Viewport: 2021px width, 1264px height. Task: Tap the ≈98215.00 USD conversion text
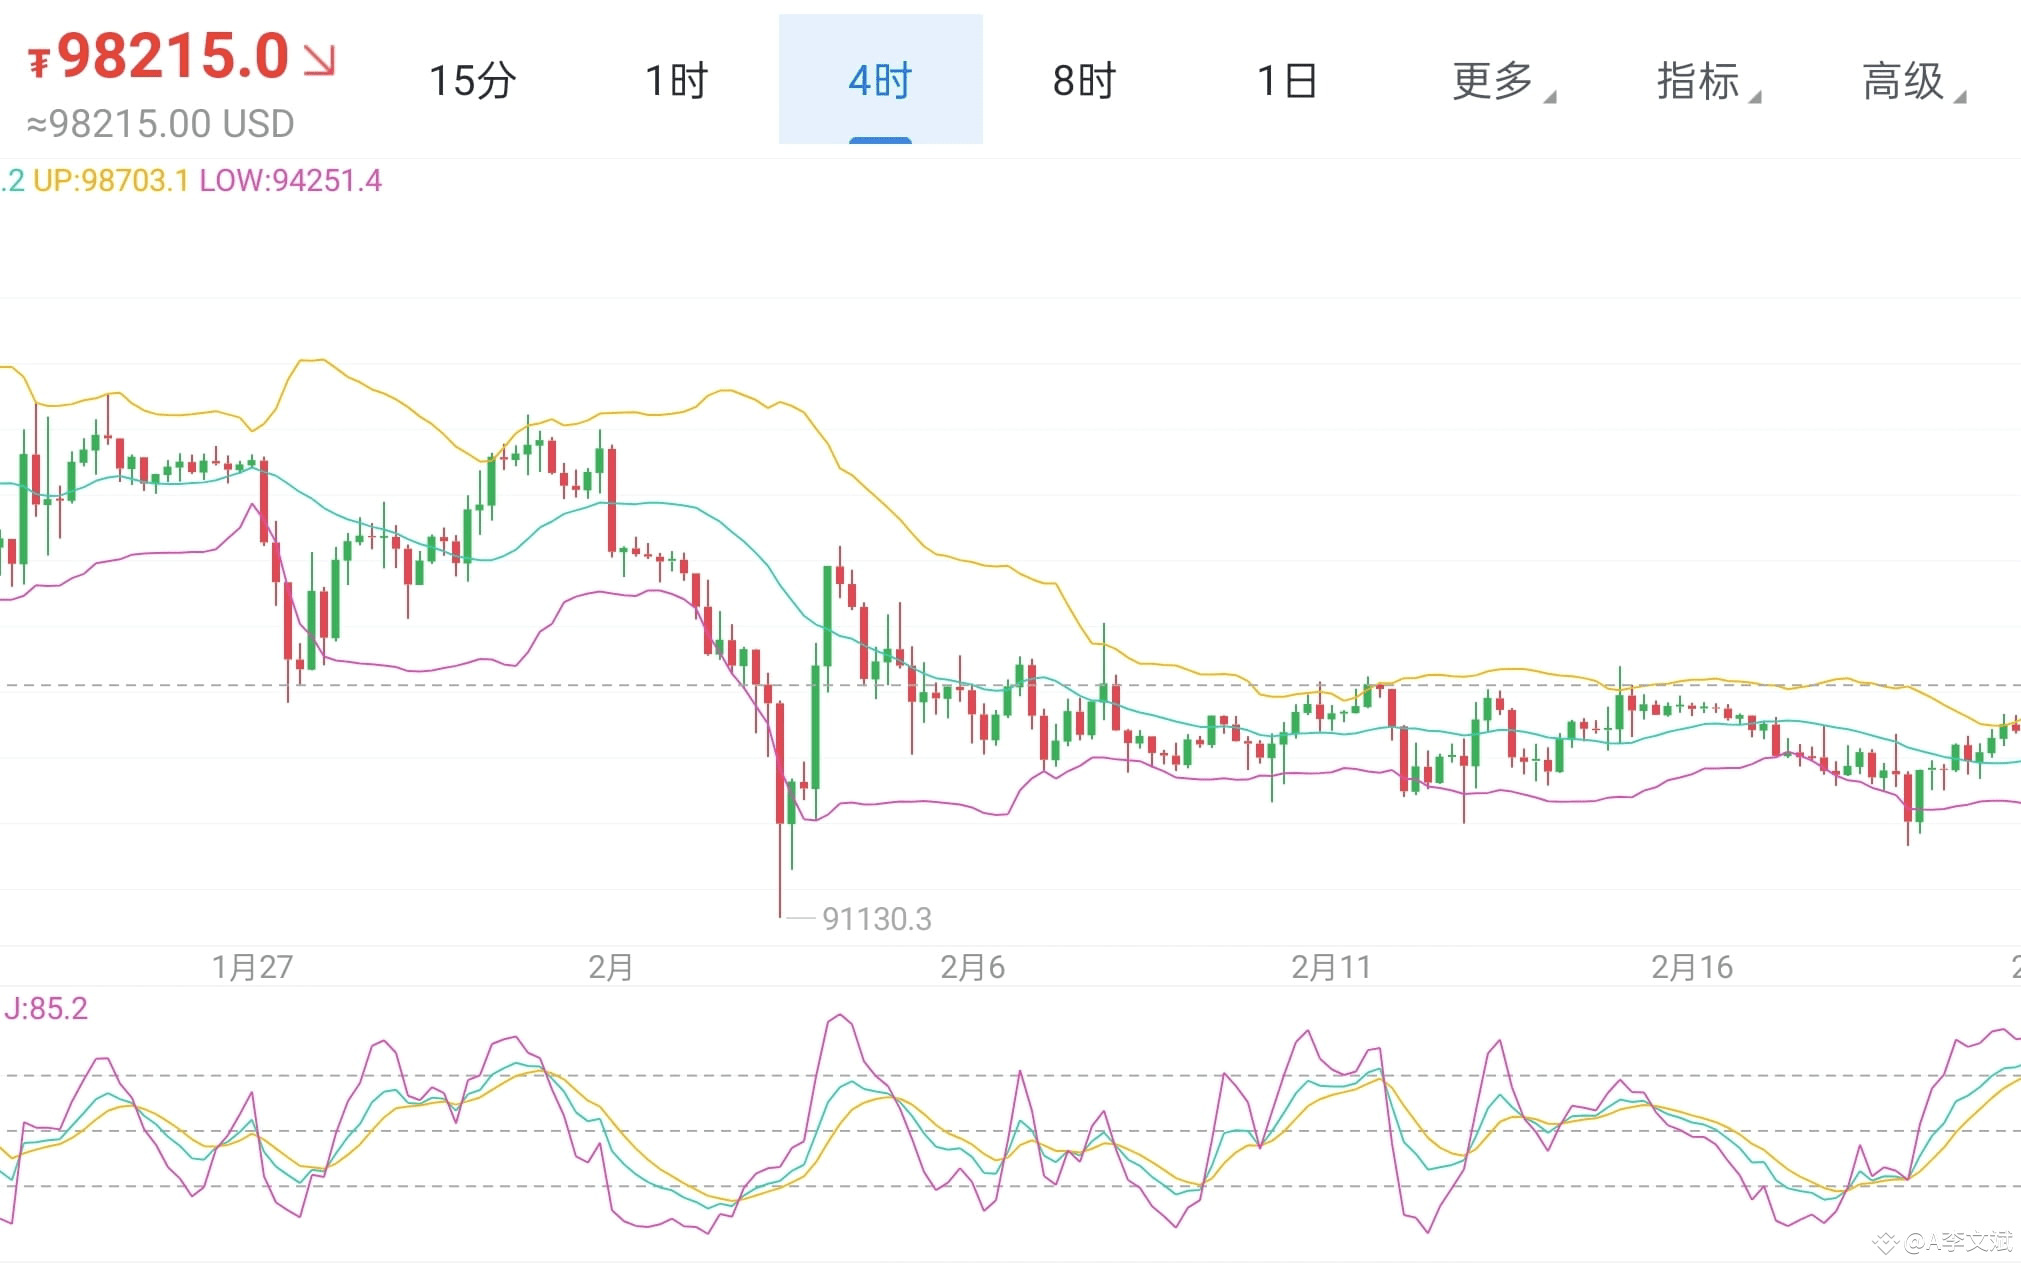(x=160, y=124)
